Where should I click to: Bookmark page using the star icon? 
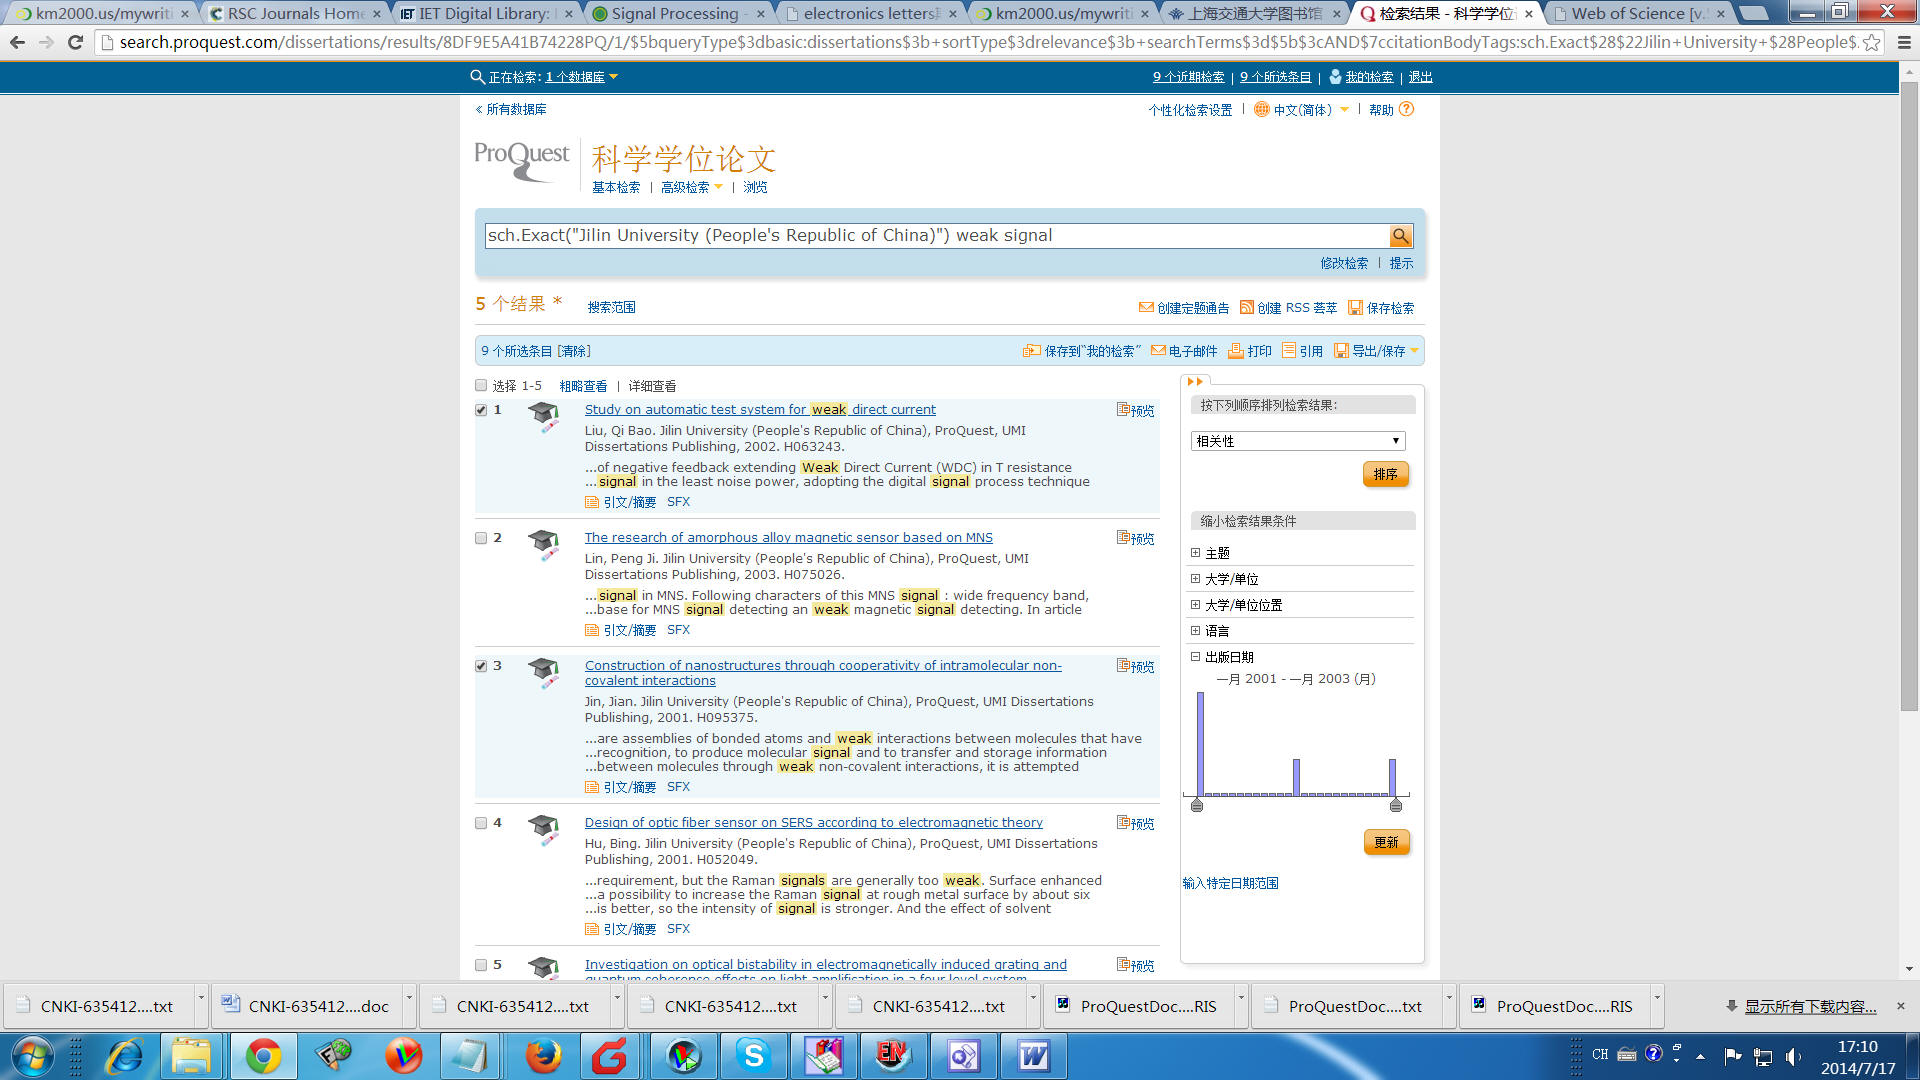1870,43
